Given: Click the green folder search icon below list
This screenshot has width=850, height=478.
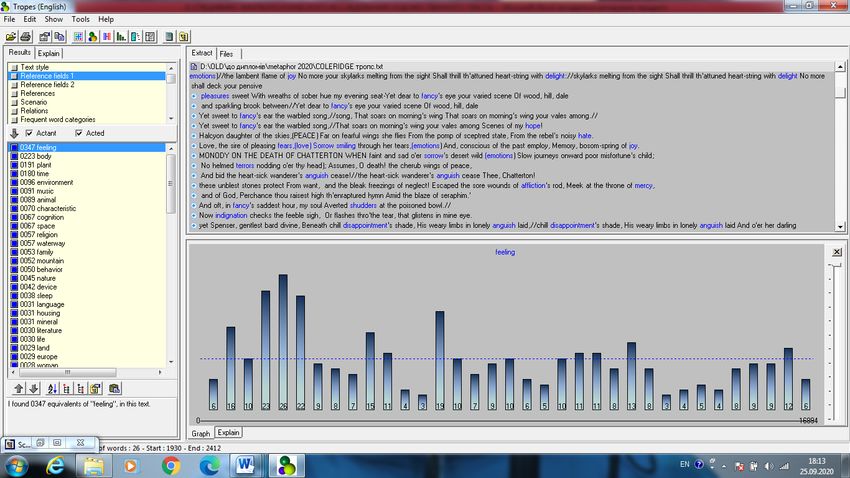Looking at the screenshot, I should point(114,389).
